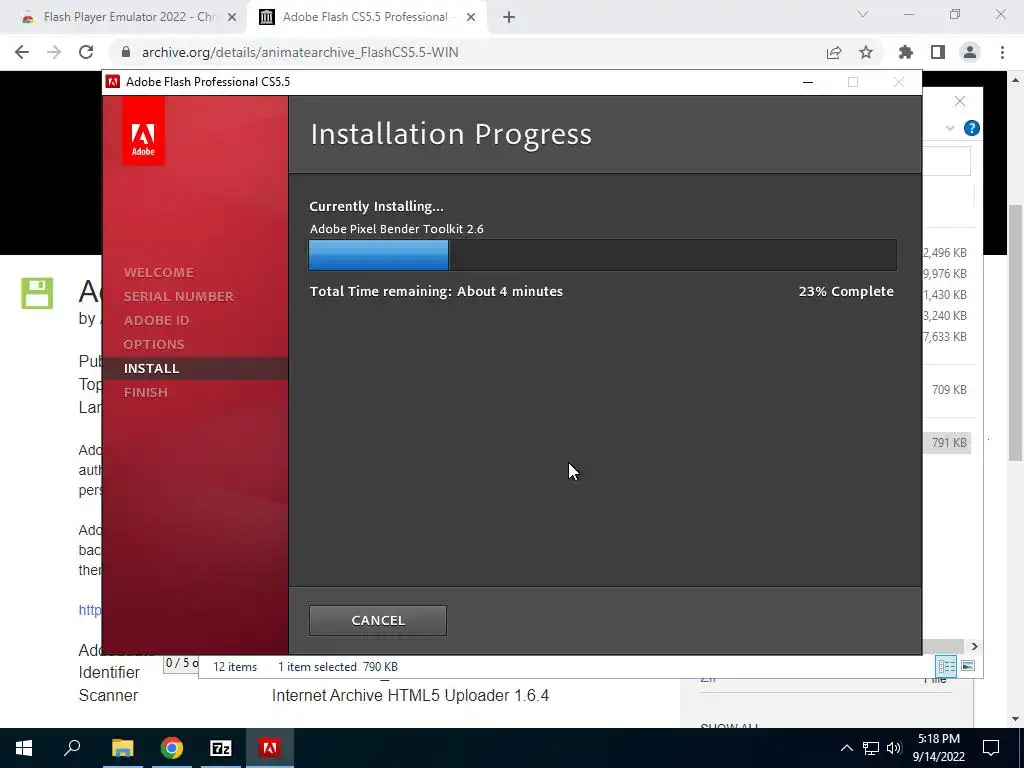Open Chrome extensions puzzle icon
Image resolution: width=1024 pixels, height=768 pixels.
point(906,52)
